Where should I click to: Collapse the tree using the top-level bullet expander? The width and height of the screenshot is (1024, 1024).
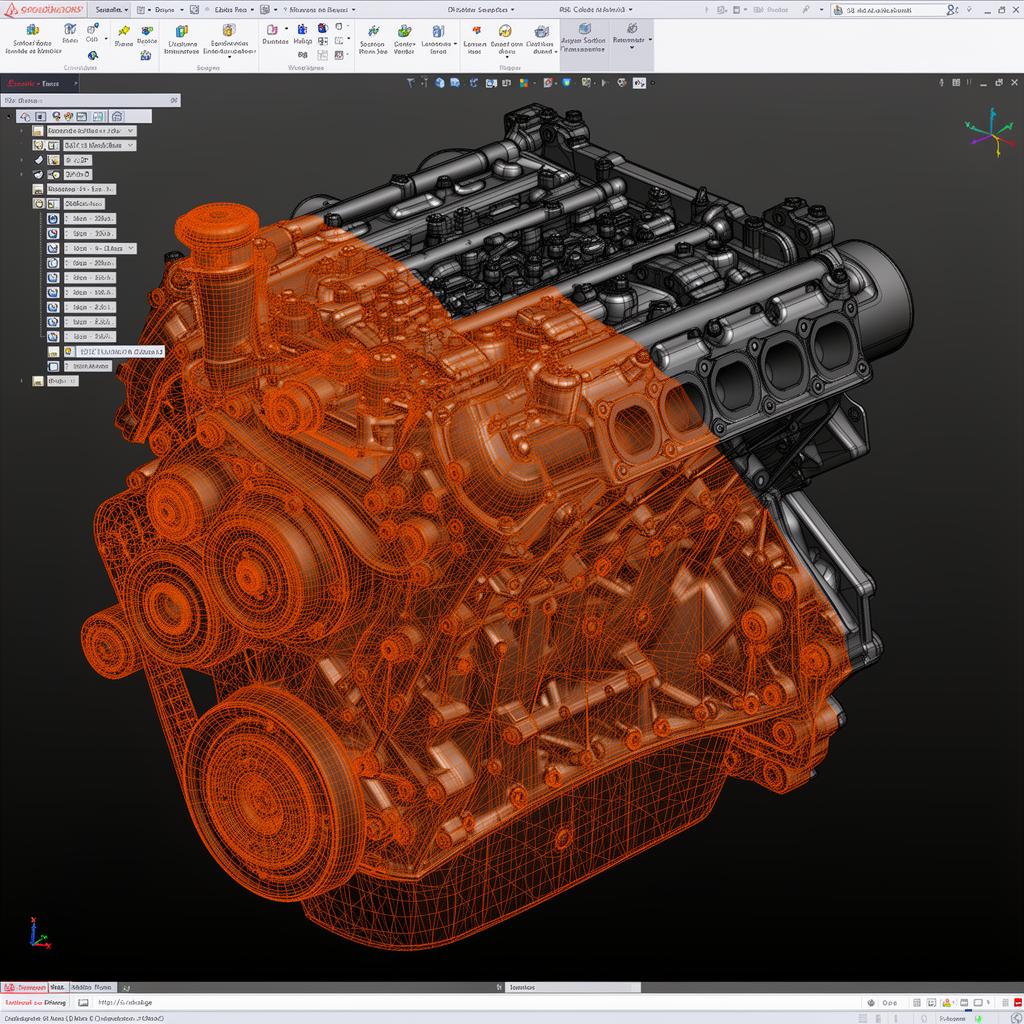point(8,116)
